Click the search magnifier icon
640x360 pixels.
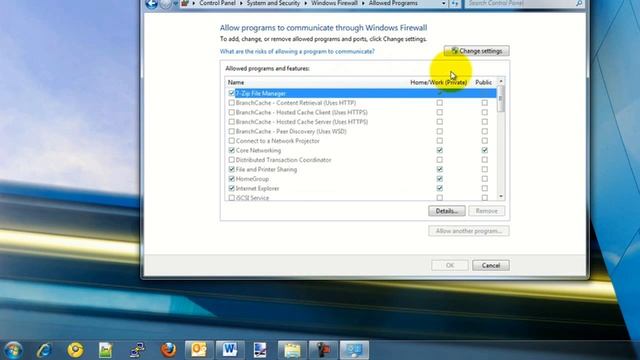(x=579, y=3)
